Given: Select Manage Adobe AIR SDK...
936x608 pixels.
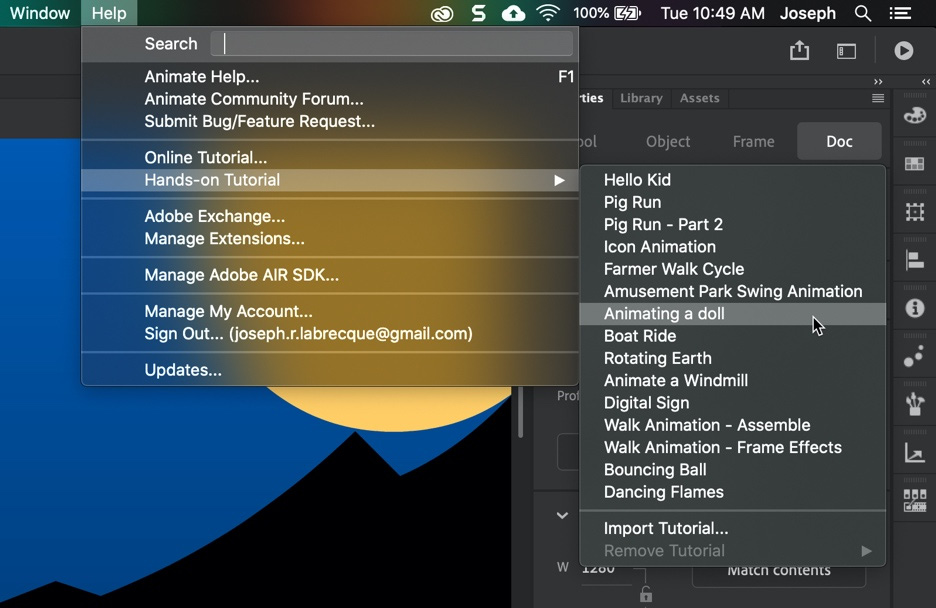Looking at the screenshot, I should tap(330, 275).
